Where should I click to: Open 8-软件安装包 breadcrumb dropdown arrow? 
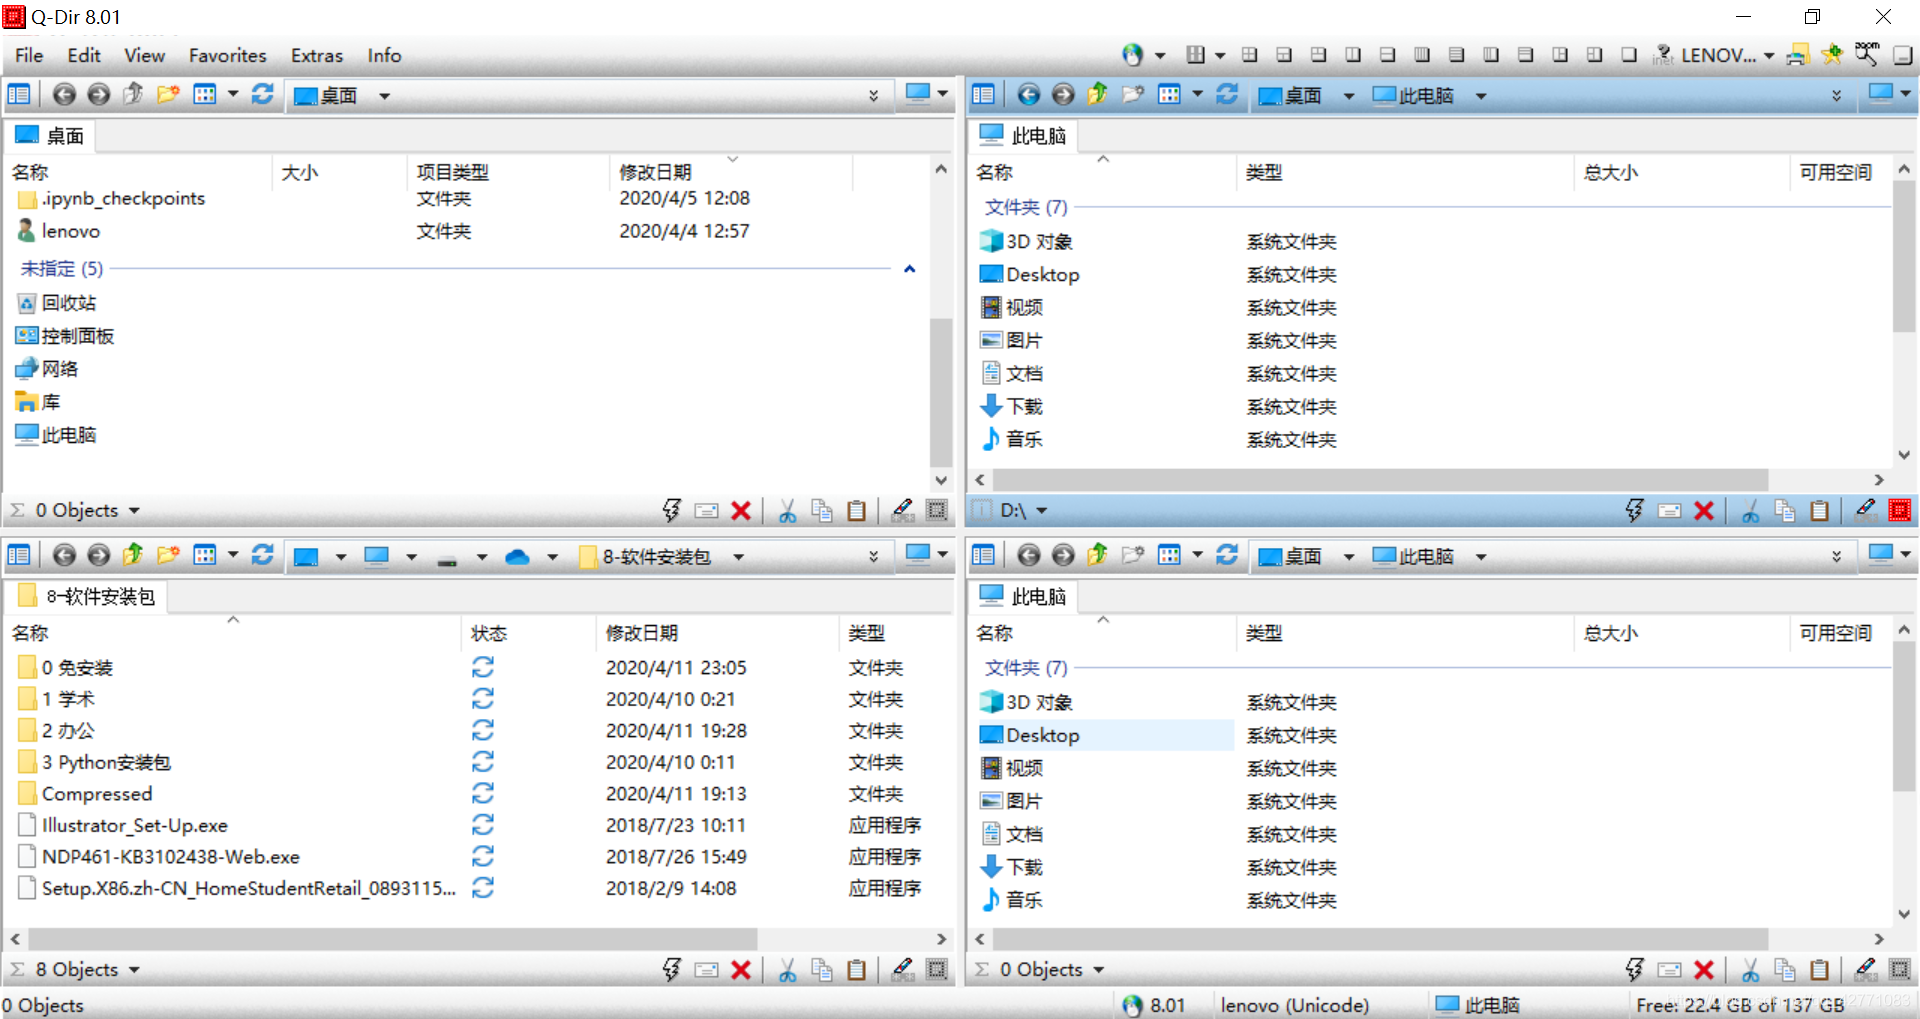click(x=738, y=557)
